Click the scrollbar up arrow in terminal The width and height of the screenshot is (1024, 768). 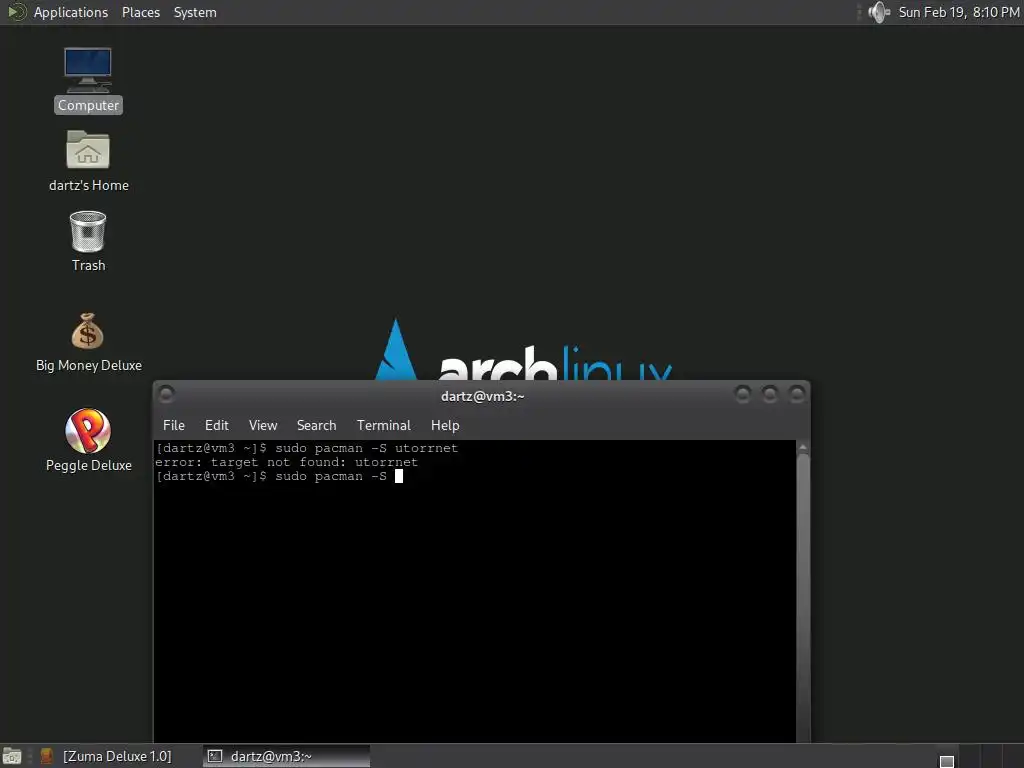pos(803,447)
